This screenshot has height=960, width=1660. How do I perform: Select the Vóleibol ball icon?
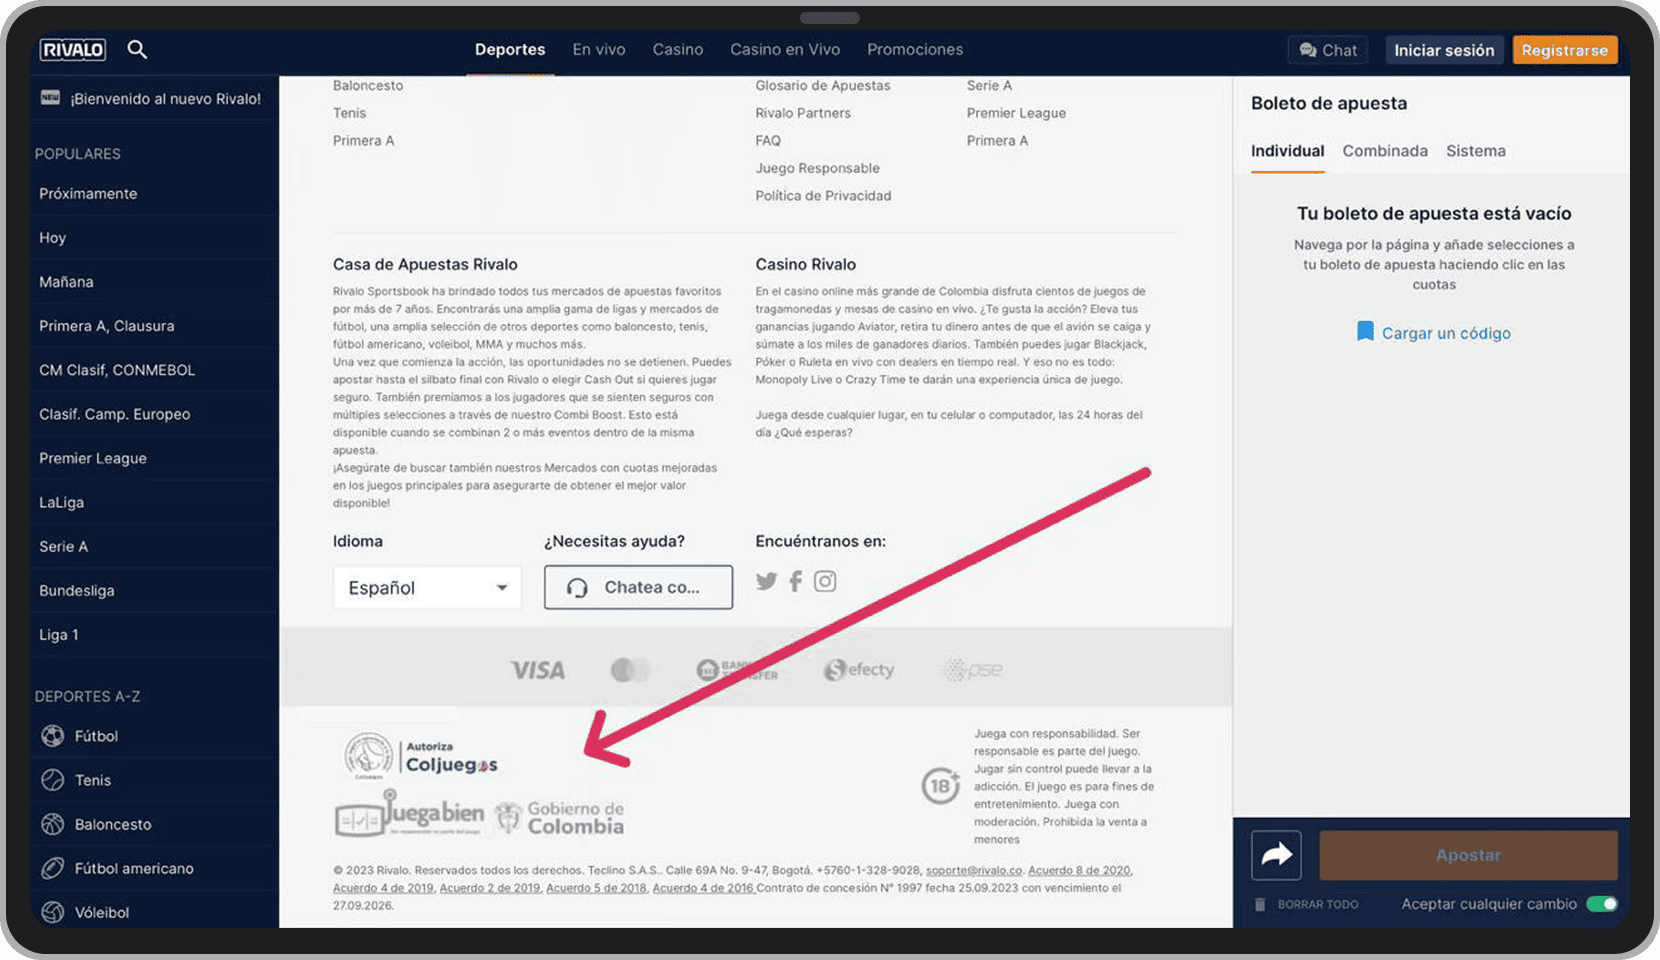tap(53, 912)
